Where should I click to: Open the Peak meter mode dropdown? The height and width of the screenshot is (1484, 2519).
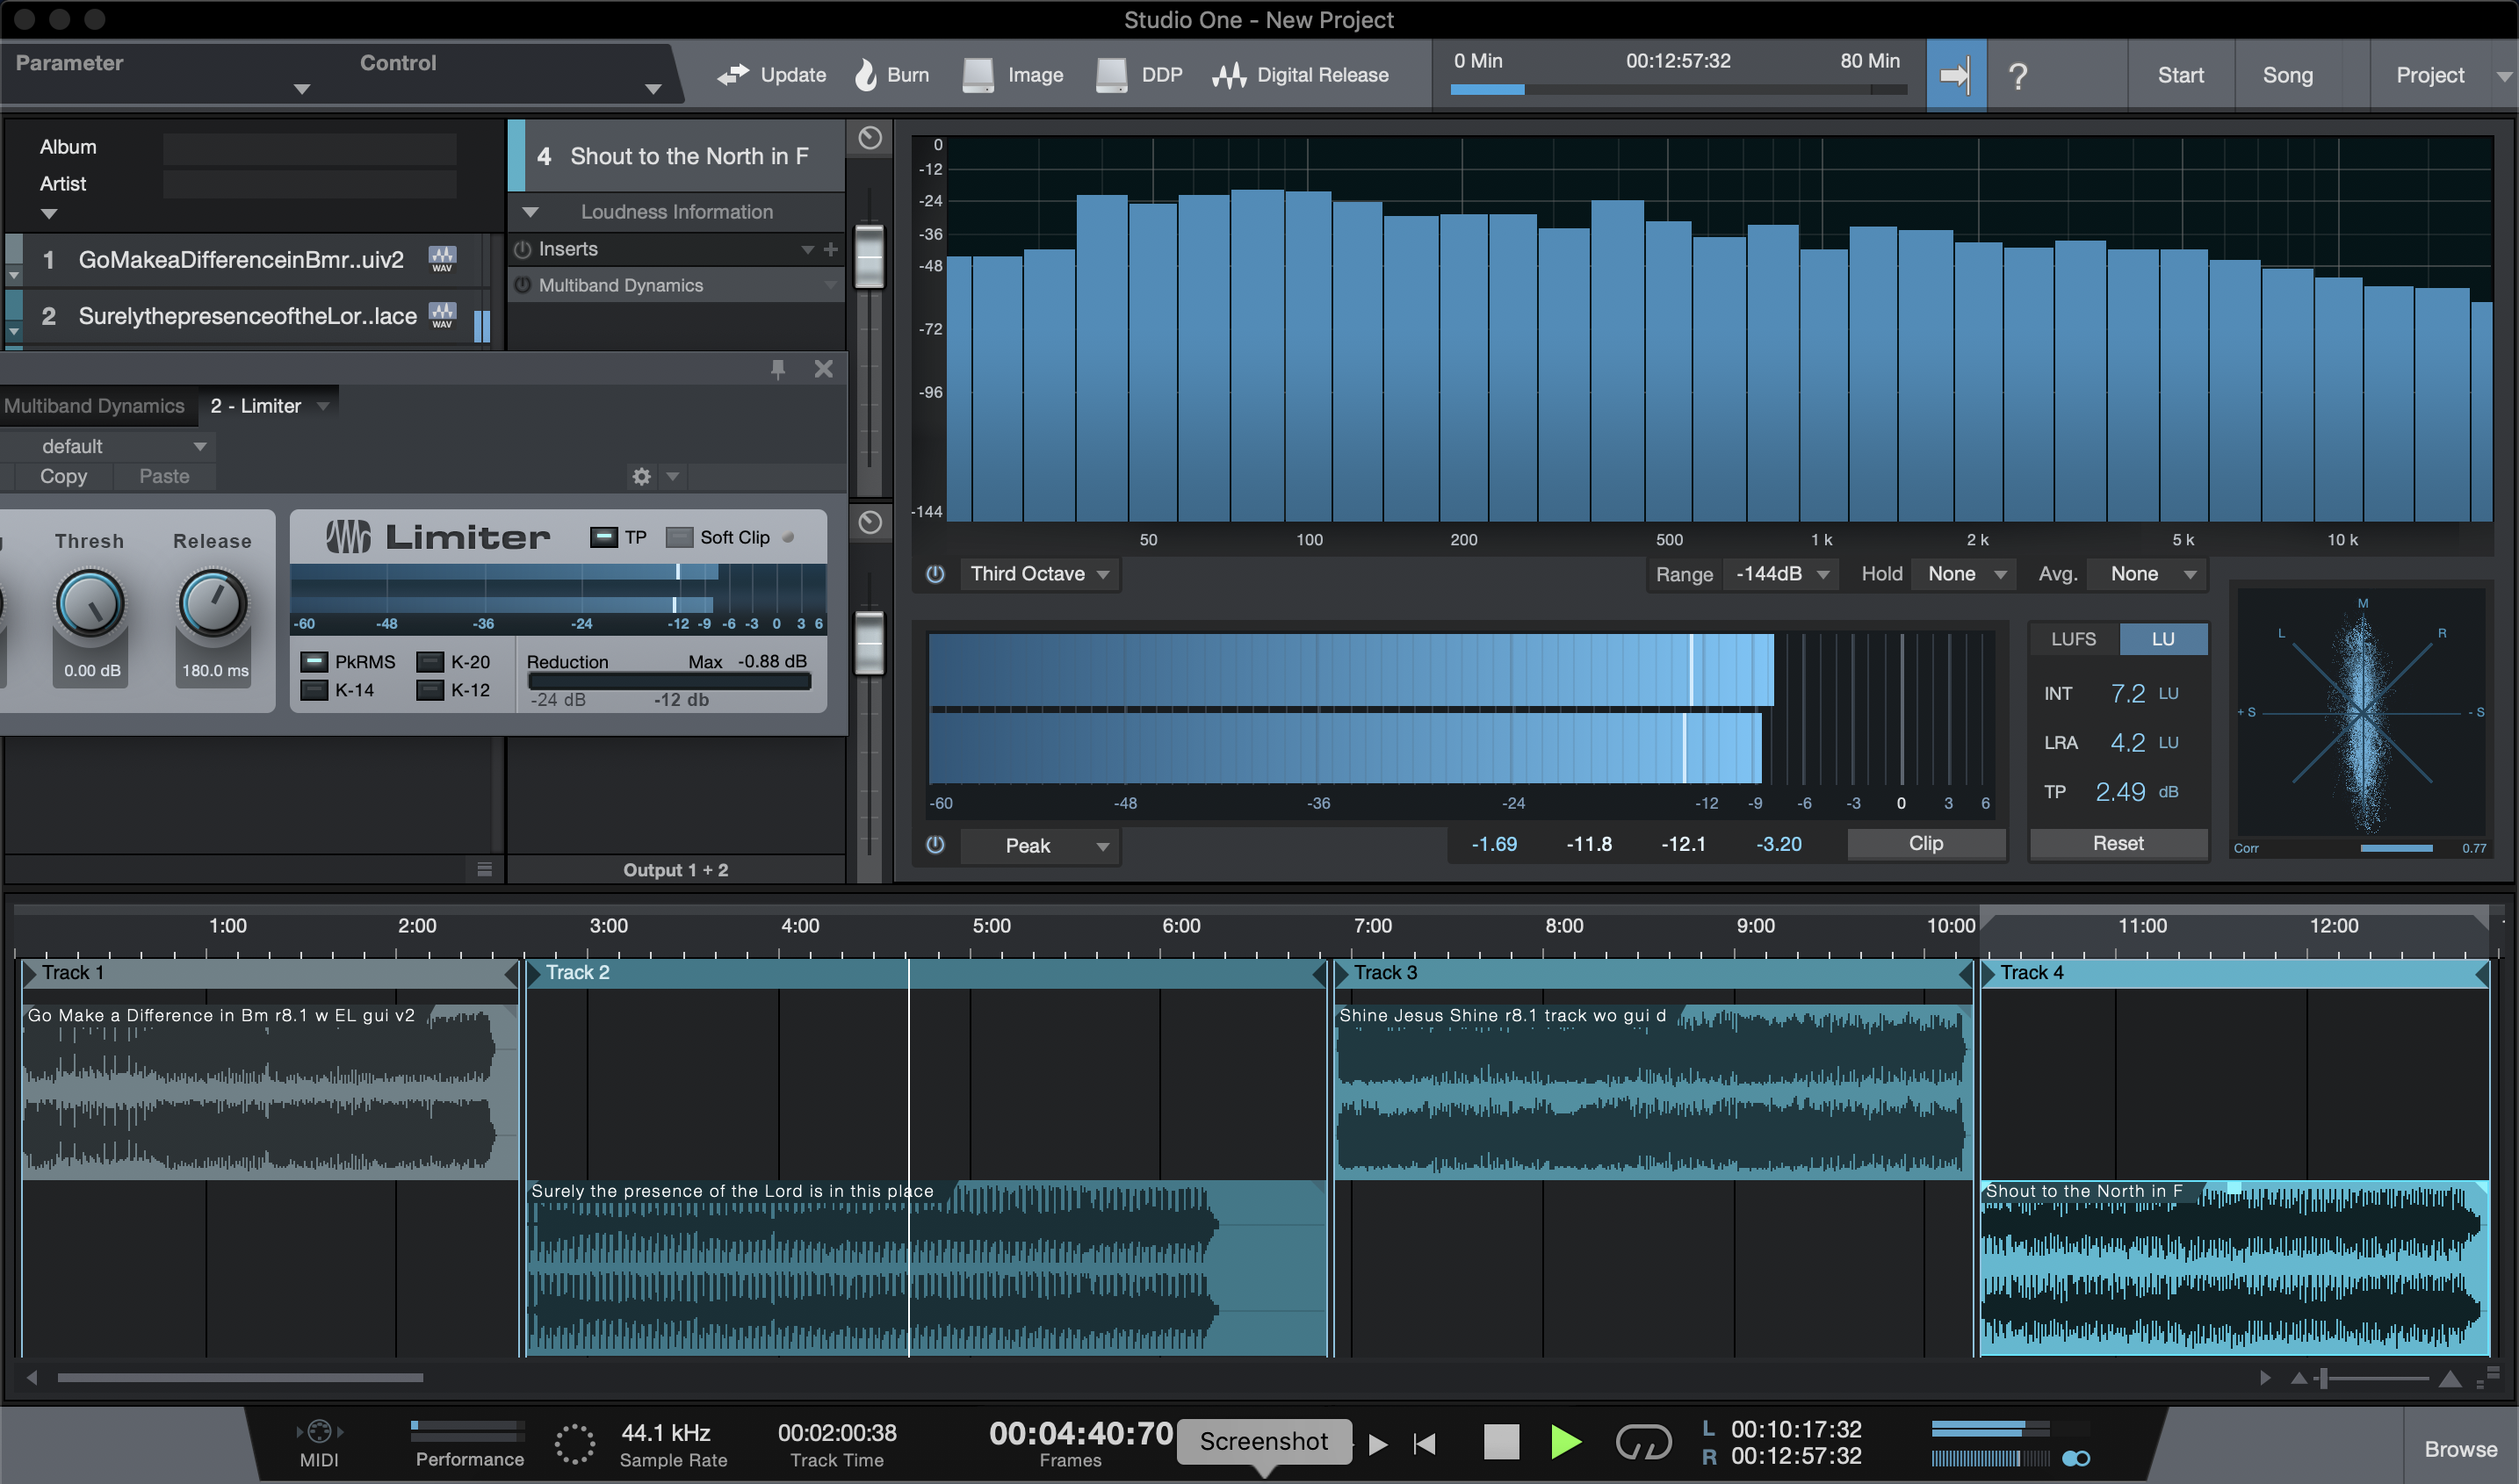(x=1040, y=845)
